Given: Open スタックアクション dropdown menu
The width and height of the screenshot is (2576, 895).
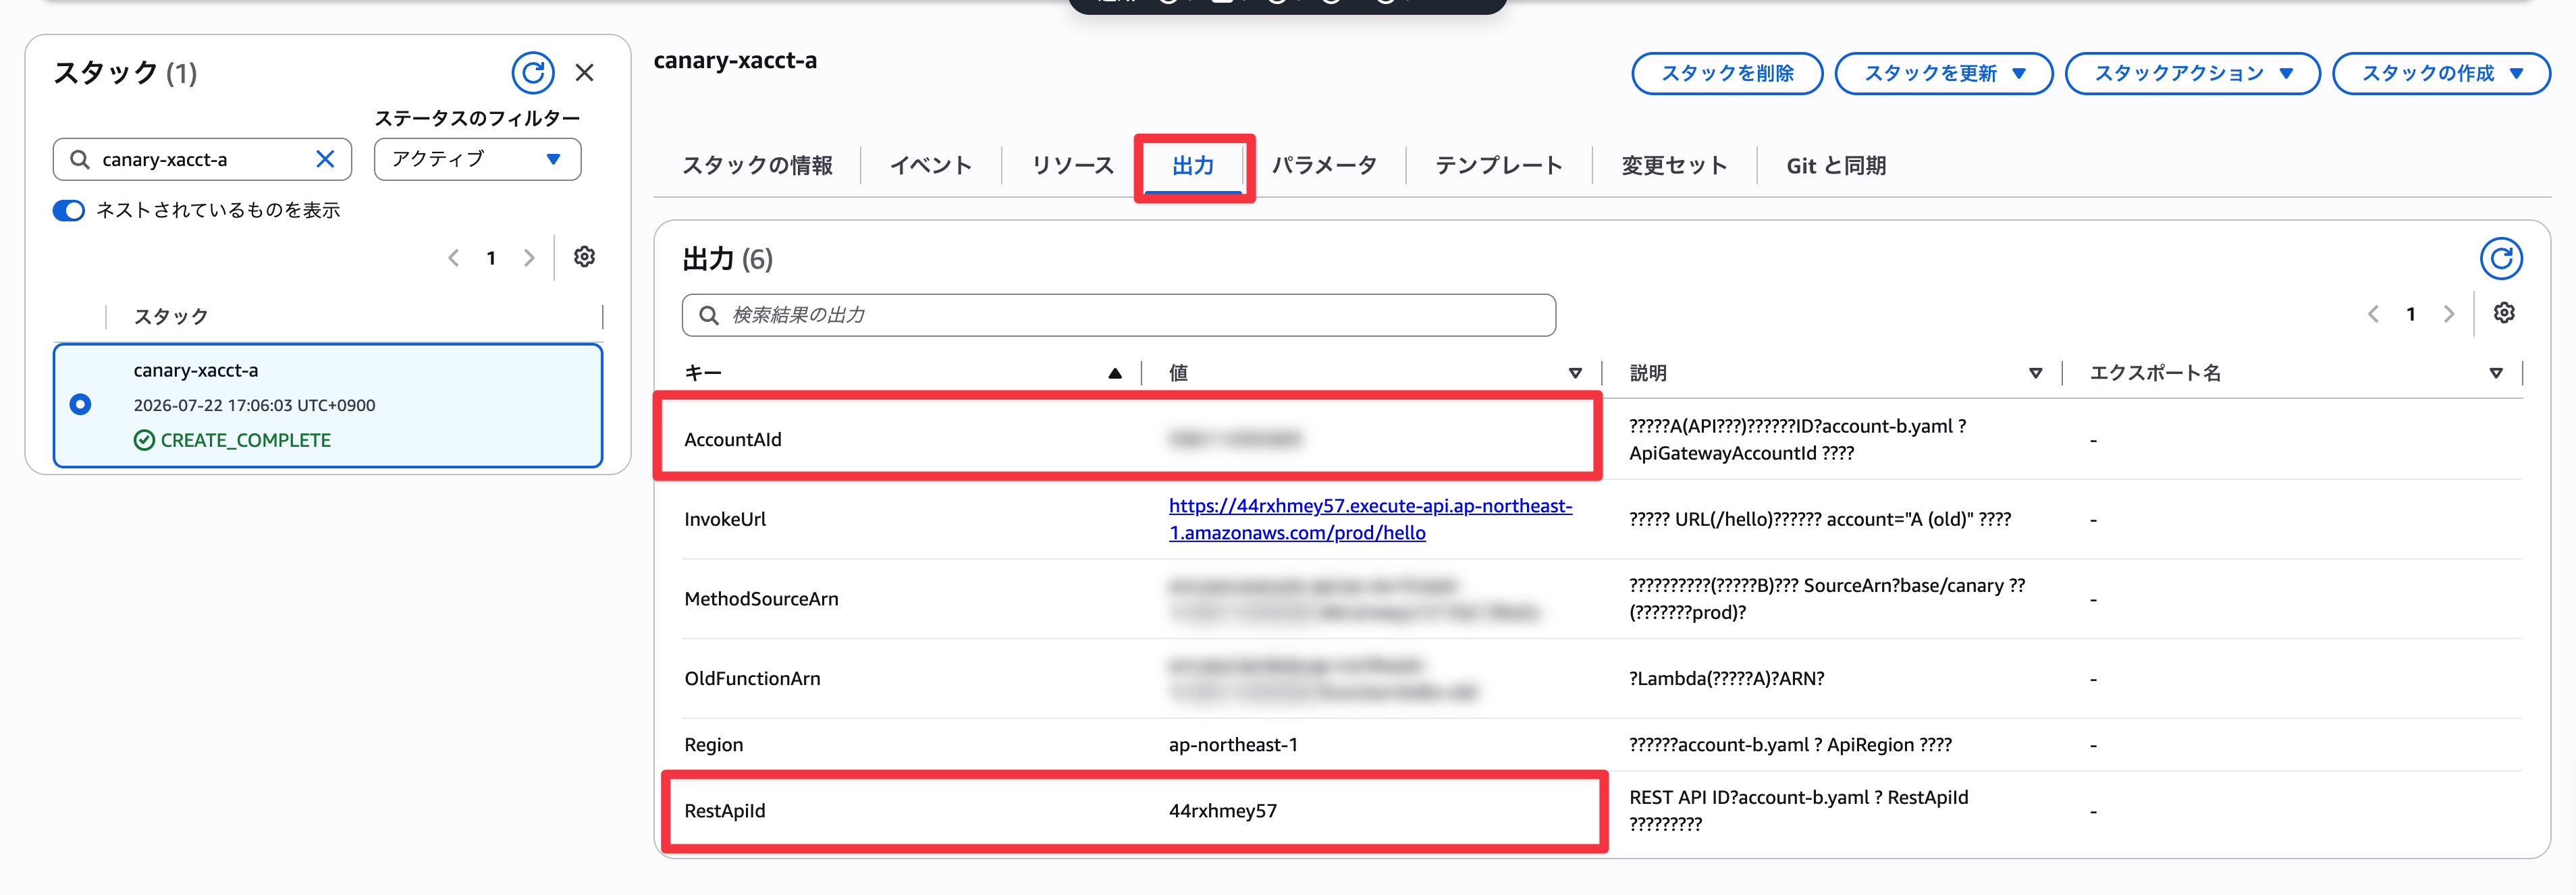Looking at the screenshot, I should (x=2192, y=74).
